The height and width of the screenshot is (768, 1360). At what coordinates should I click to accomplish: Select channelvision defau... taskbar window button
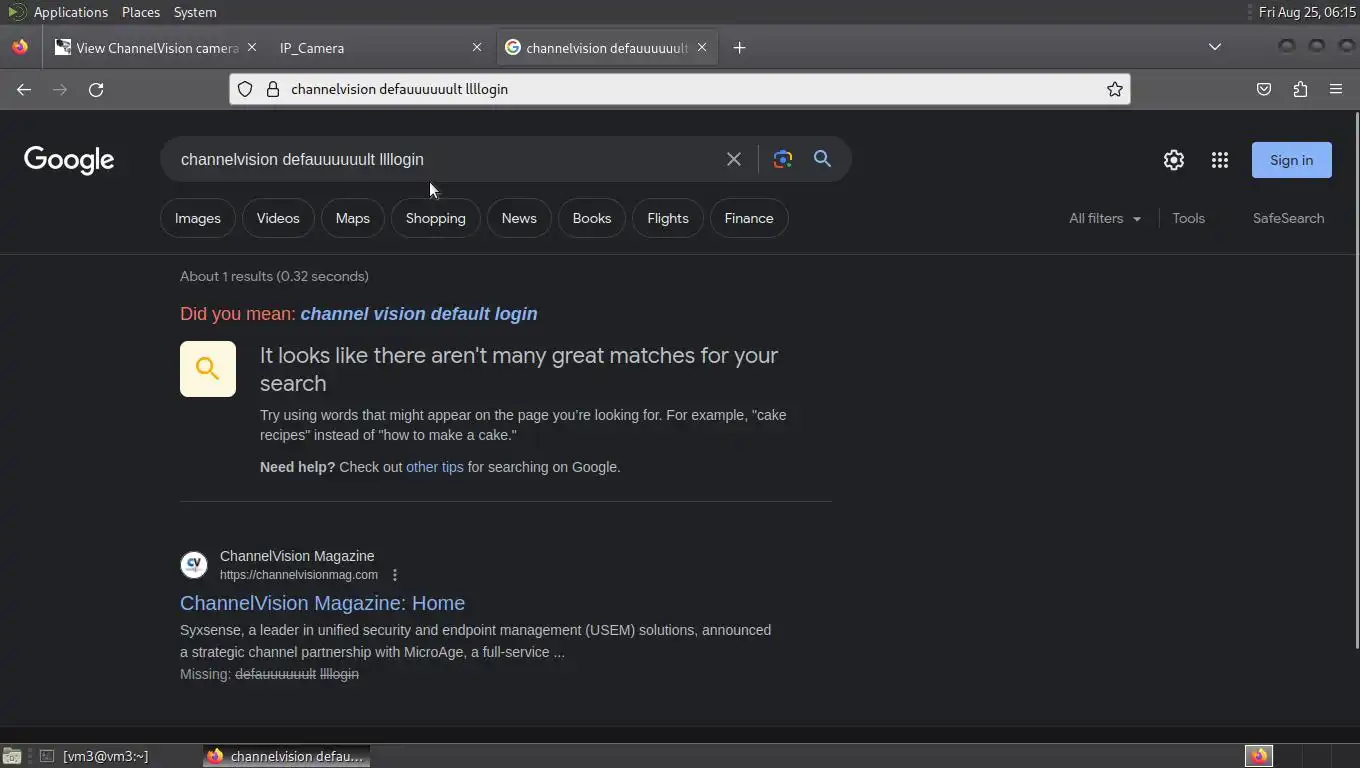(287, 756)
